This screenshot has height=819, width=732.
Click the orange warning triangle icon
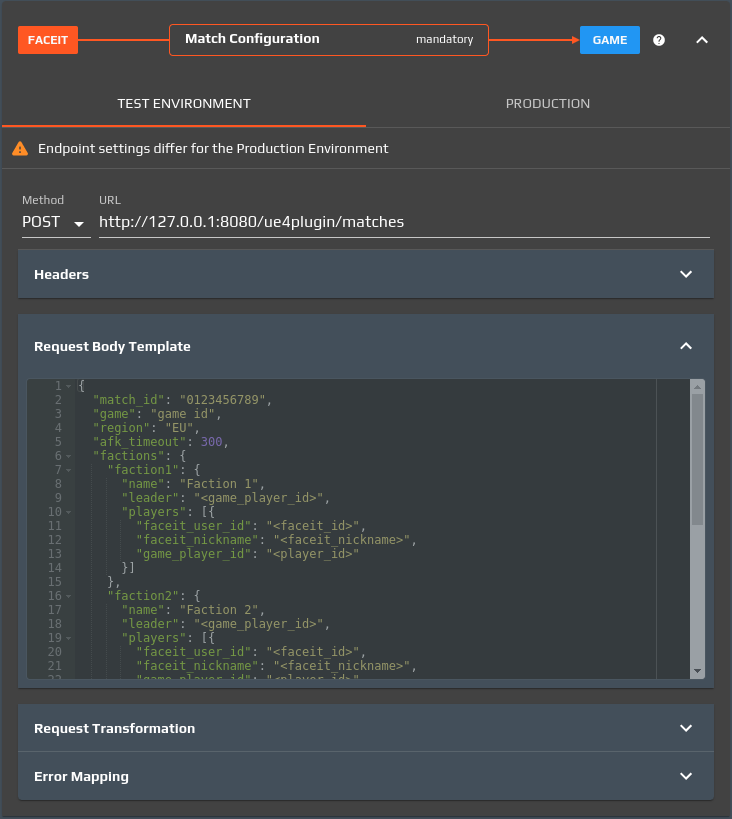[20, 148]
